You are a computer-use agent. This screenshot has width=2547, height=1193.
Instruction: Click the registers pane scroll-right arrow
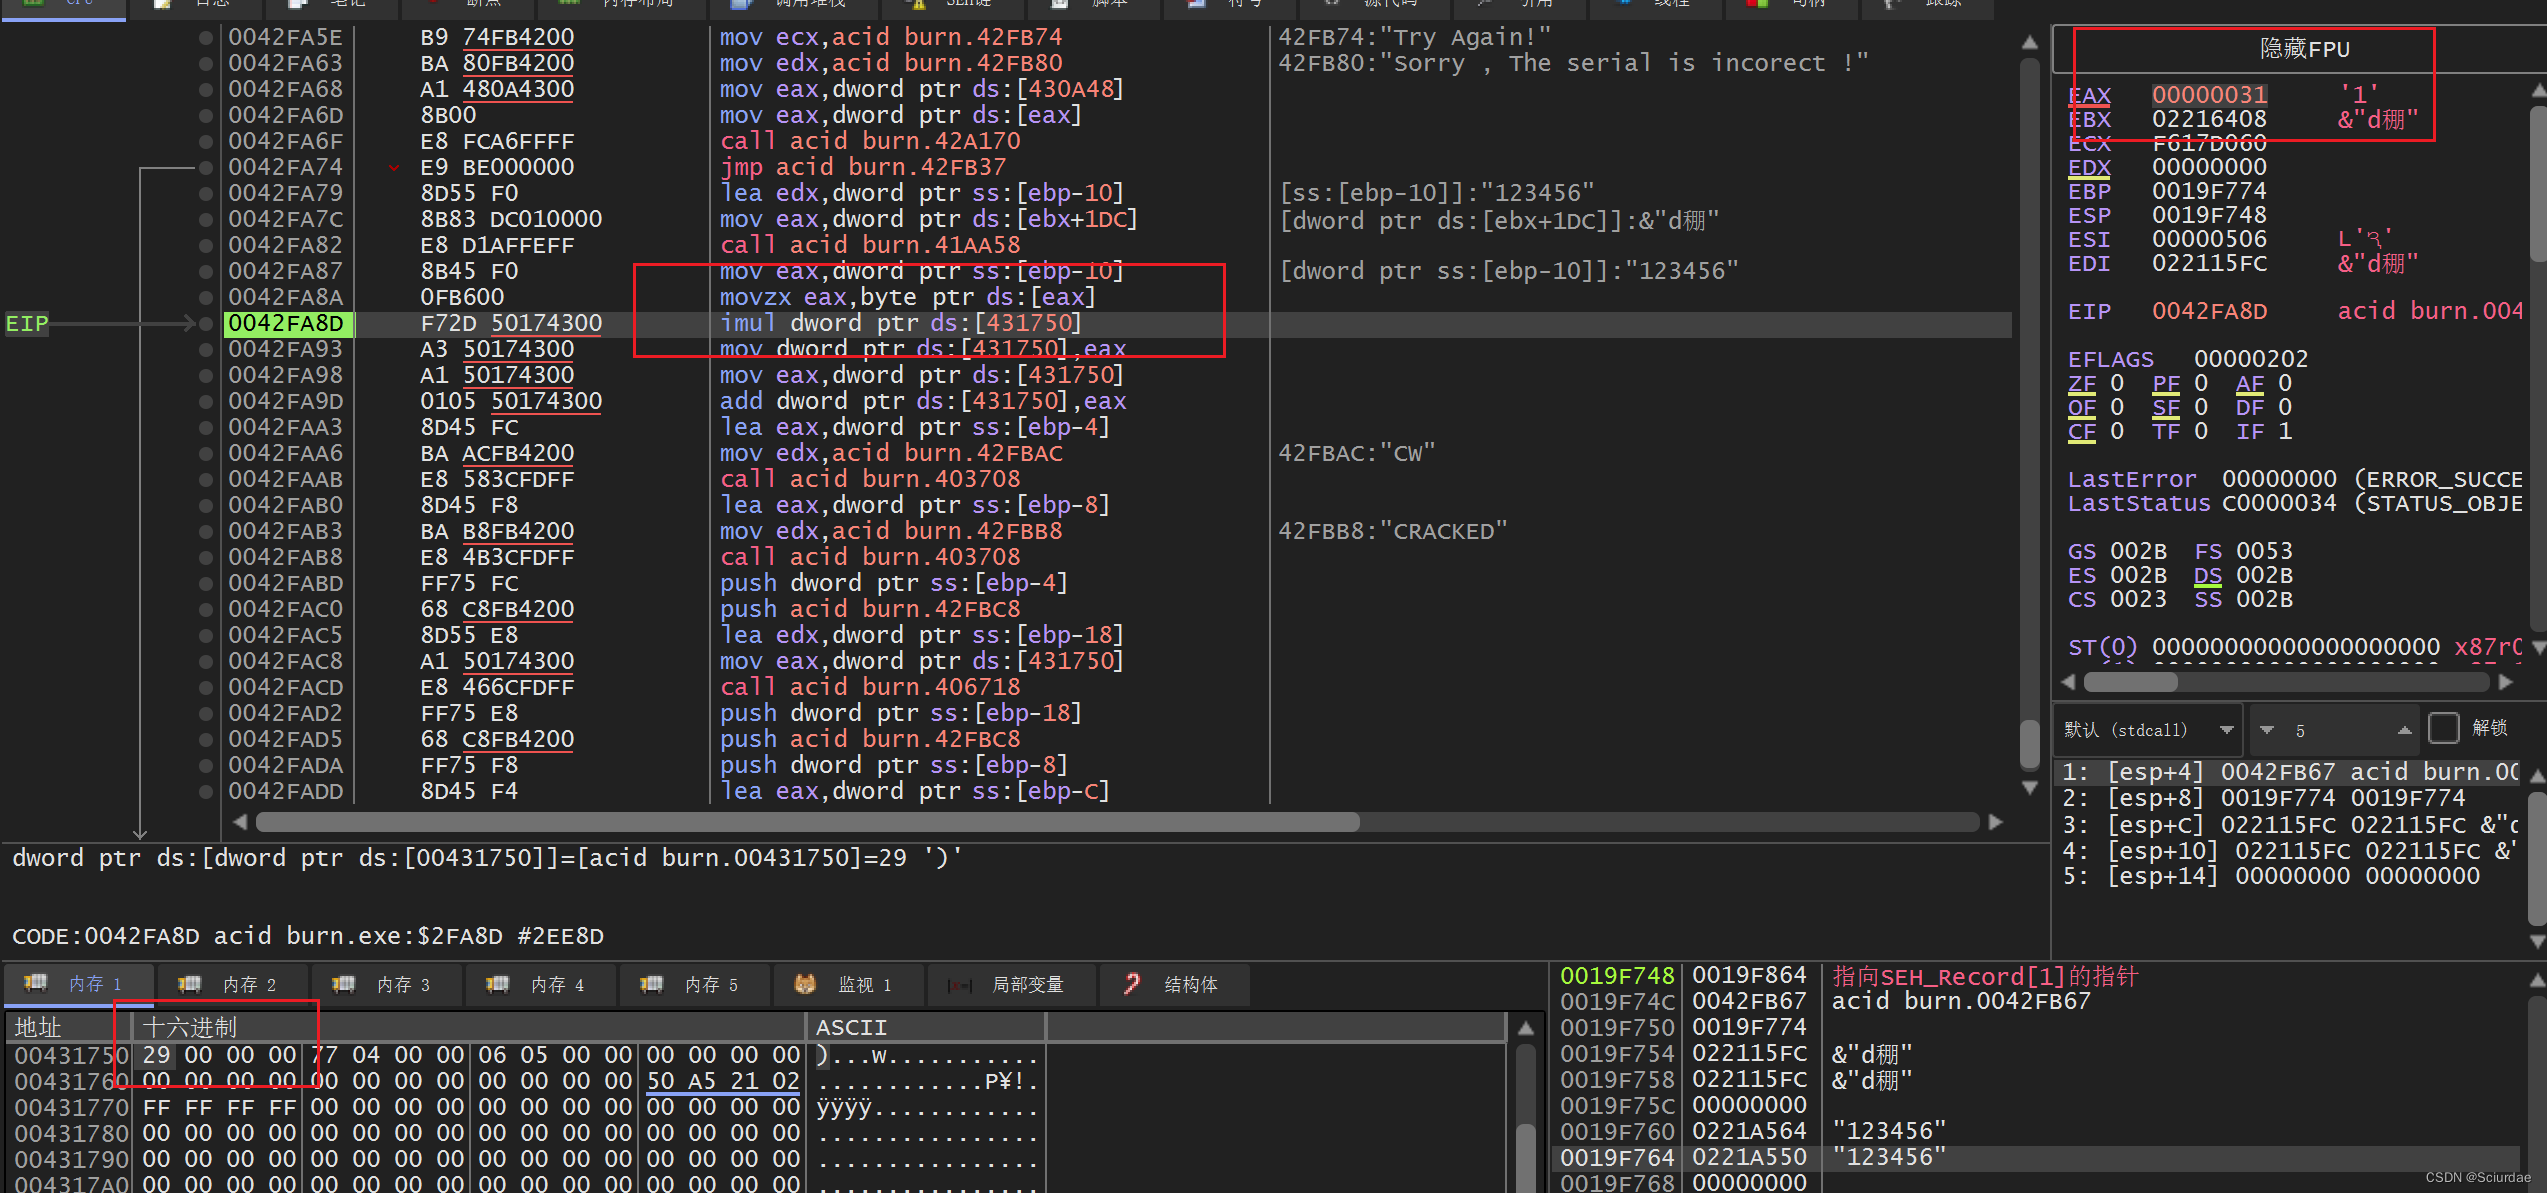click(x=2505, y=682)
